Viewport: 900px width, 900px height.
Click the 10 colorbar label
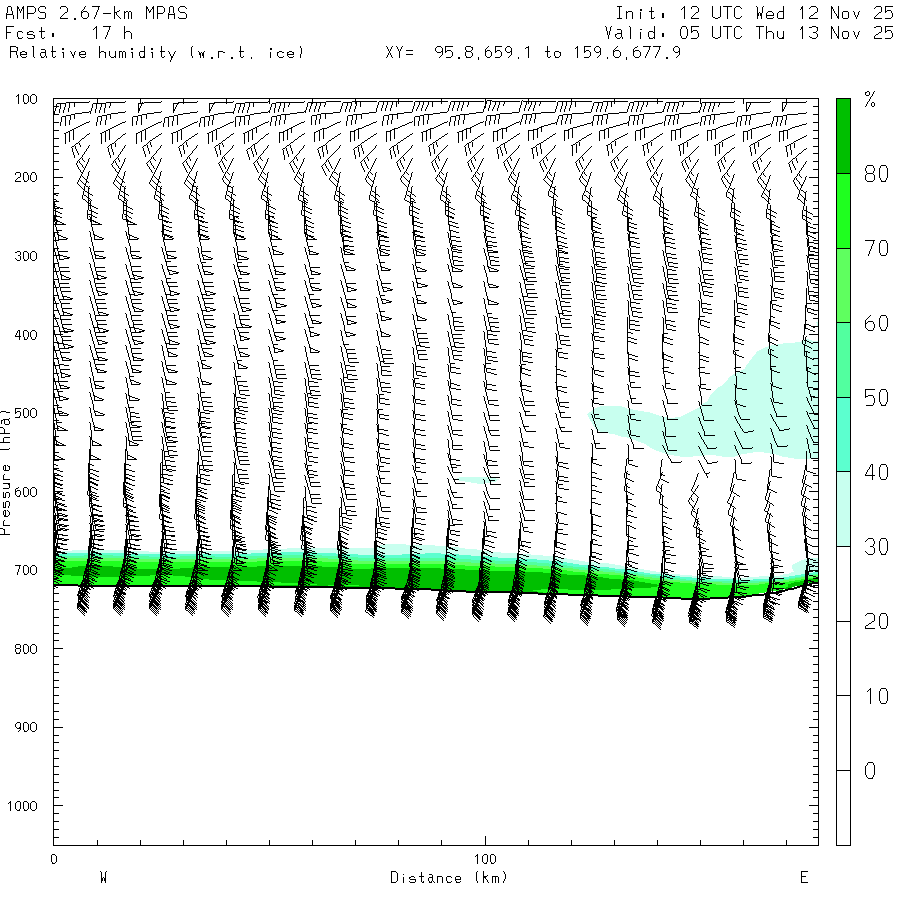pos(876,696)
